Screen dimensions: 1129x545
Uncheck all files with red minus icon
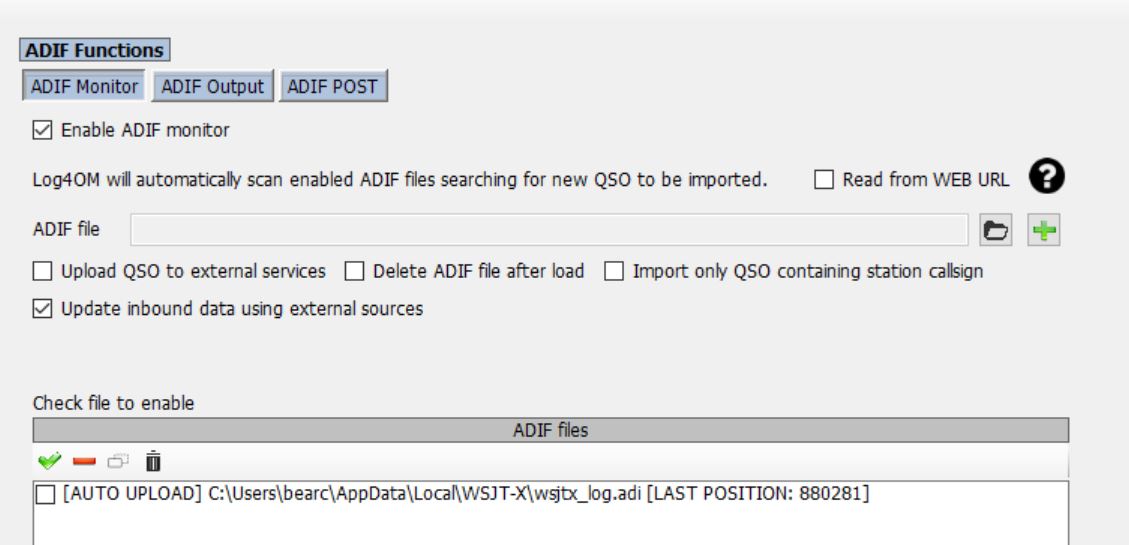click(x=84, y=461)
